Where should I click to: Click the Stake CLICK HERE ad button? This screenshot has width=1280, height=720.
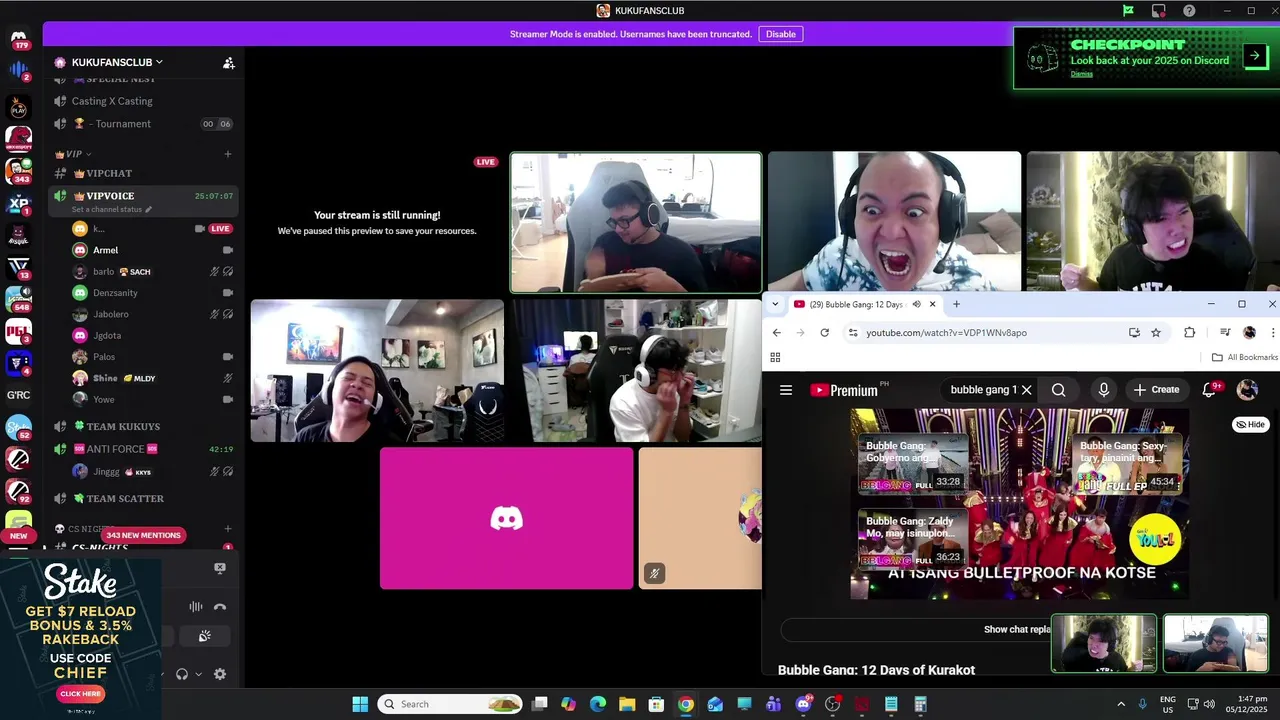click(x=81, y=693)
